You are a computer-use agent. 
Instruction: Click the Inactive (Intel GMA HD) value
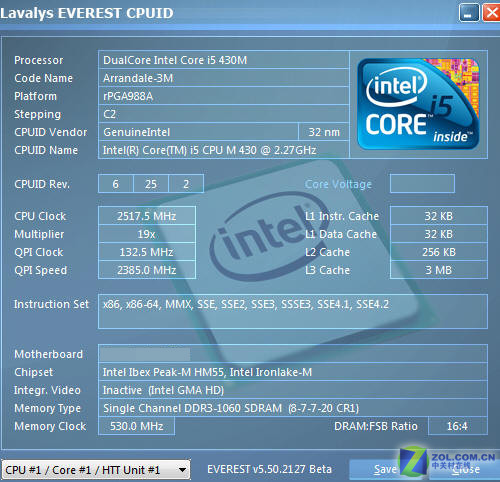(x=293, y=390)
